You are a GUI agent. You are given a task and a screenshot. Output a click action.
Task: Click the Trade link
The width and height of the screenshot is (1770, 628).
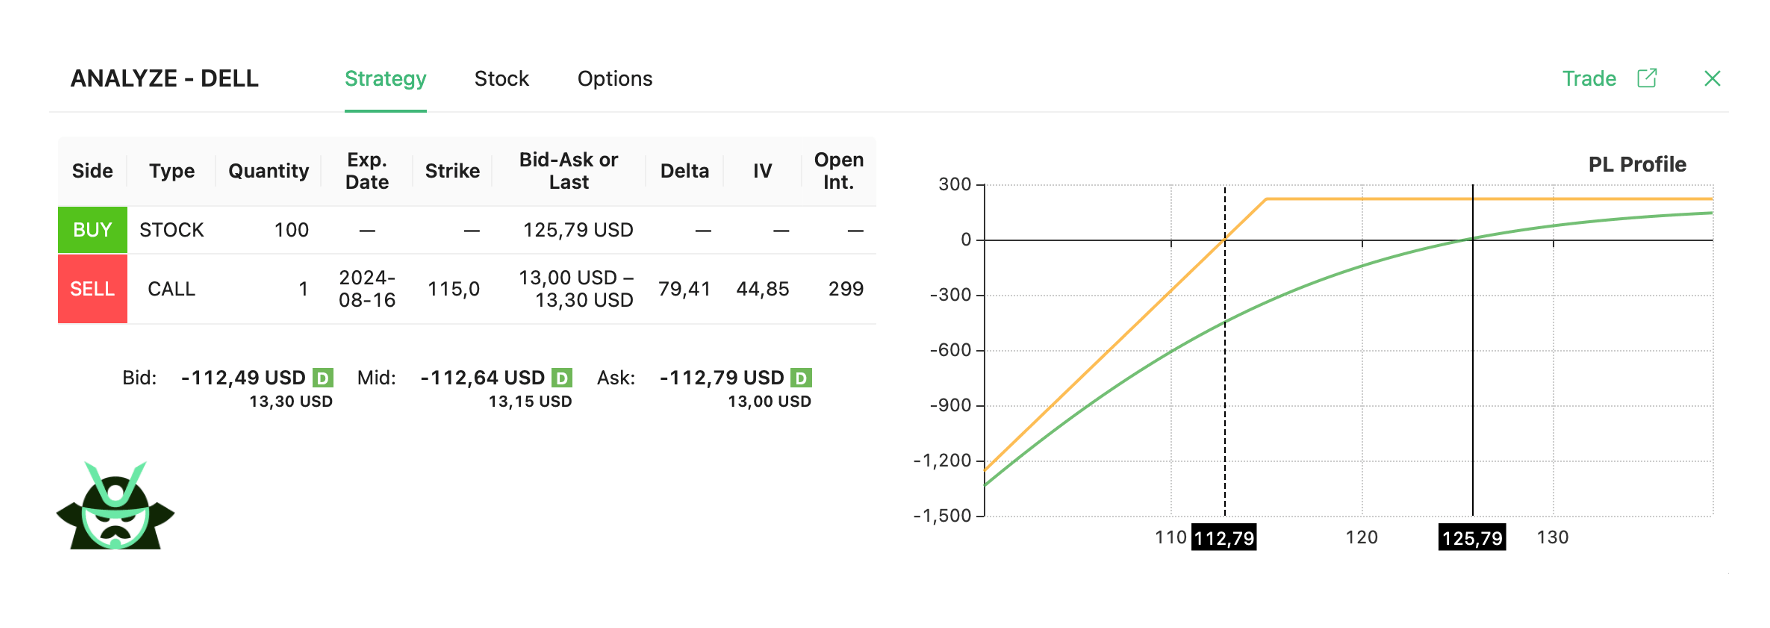[x=1589, y=79]
